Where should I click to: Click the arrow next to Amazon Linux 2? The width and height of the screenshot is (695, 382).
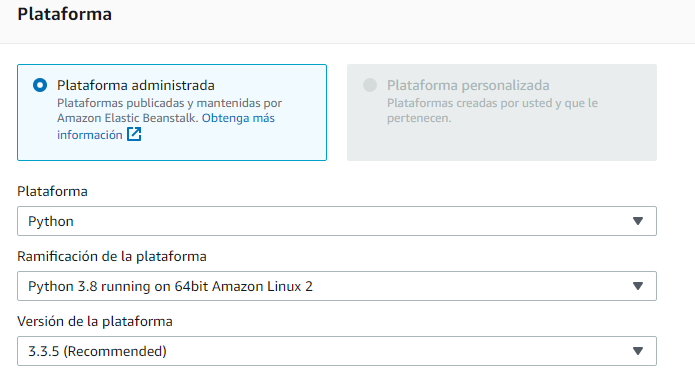tap(638, 286)
